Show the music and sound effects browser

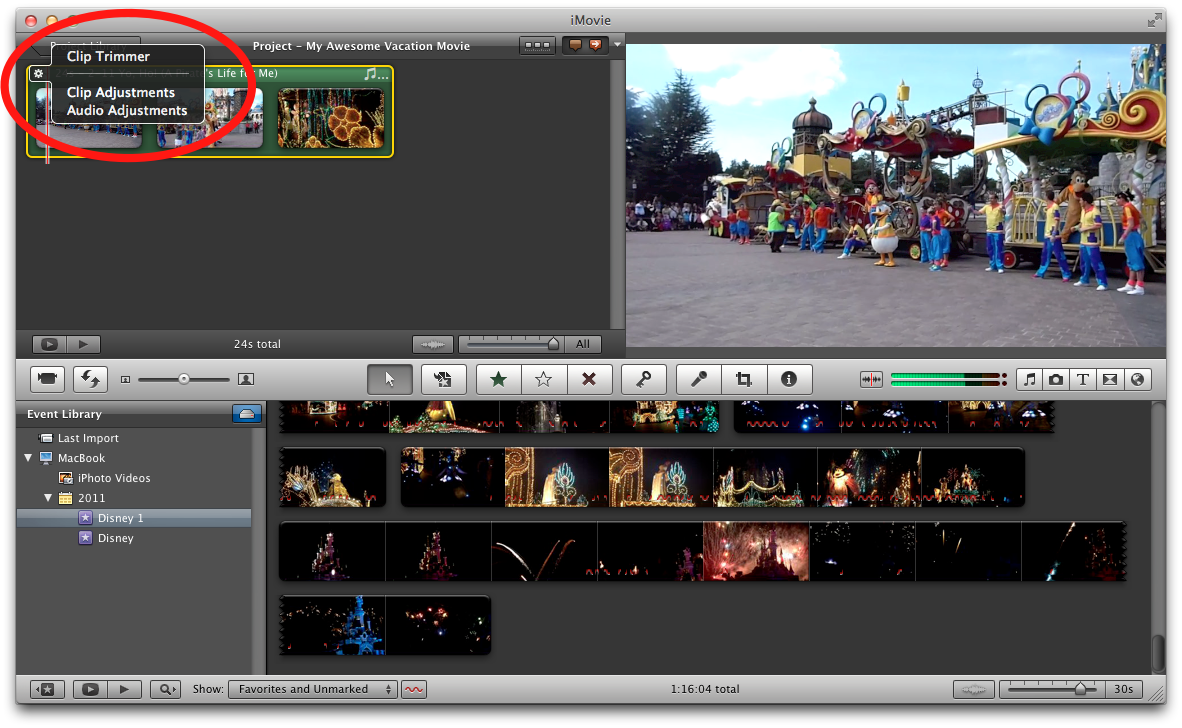tap(1030, 380)
